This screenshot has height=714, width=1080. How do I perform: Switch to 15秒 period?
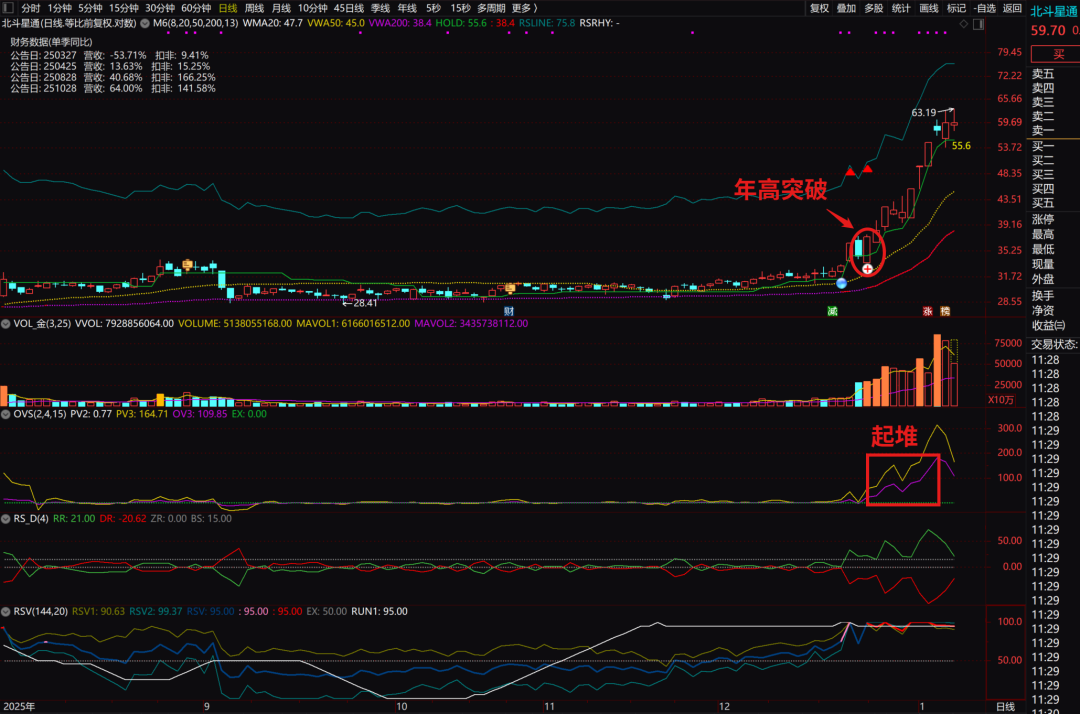pos(460,8)
